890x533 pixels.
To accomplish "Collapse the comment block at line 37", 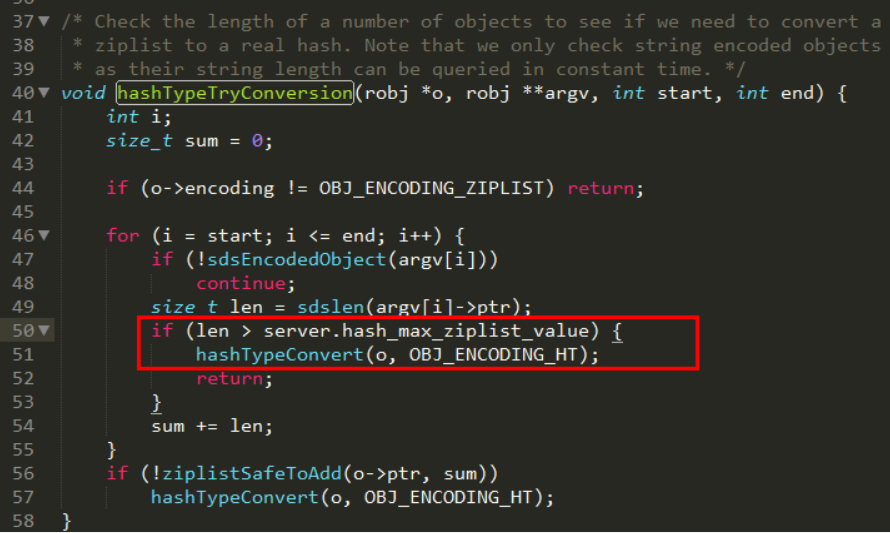I will click(44, 22).
